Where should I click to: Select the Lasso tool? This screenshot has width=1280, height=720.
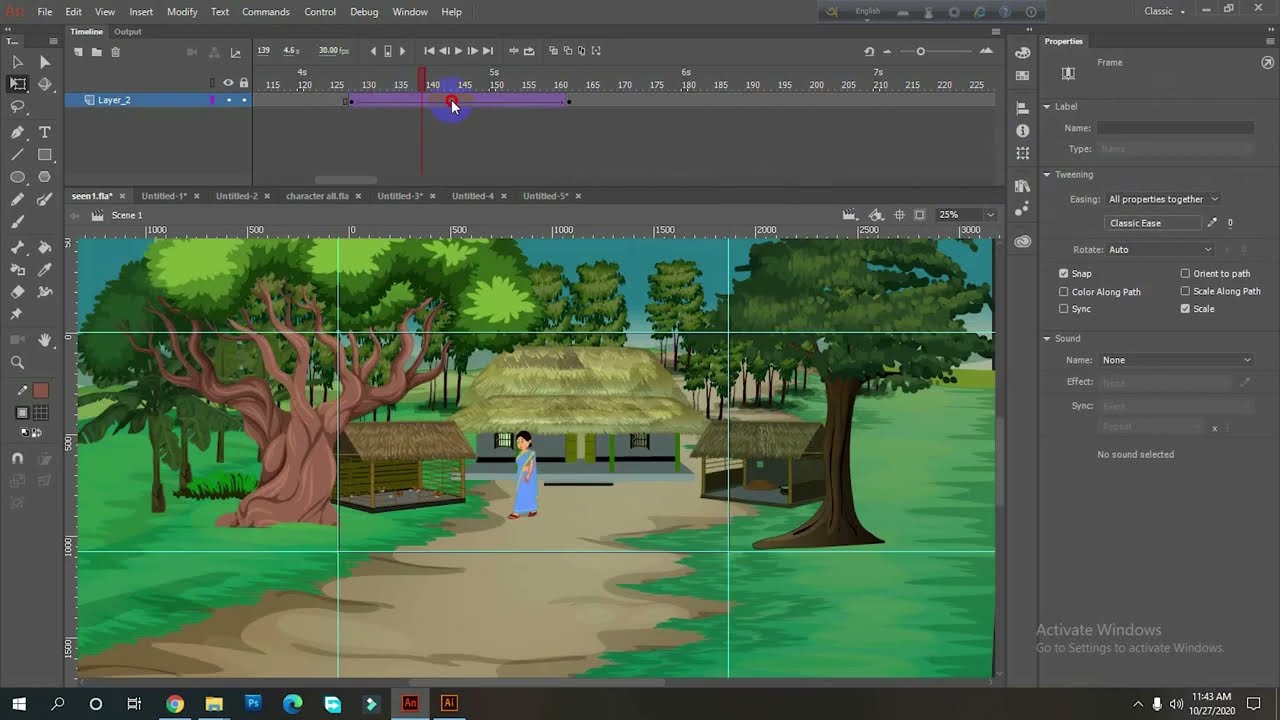pyautogui.click(x=18, y=108)
